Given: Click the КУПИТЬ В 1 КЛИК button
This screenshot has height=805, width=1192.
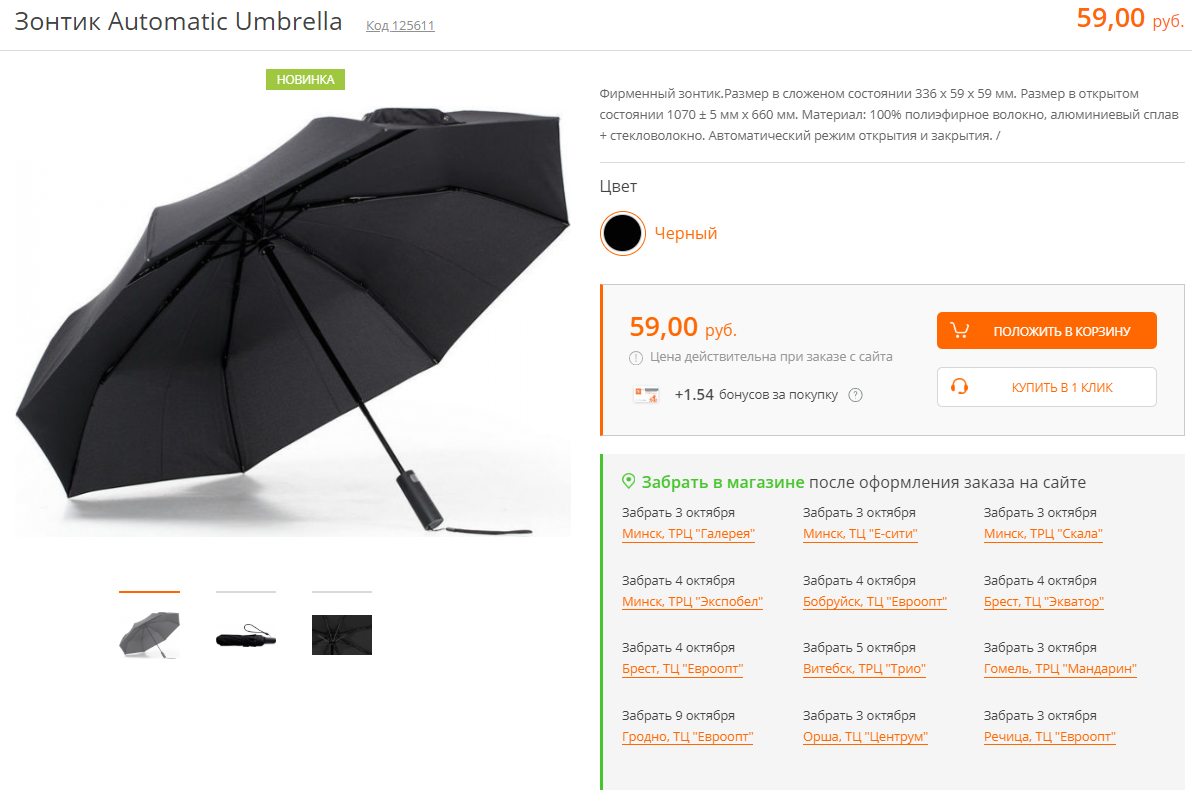Looking at the screenshot, I should pos(1046,387).
